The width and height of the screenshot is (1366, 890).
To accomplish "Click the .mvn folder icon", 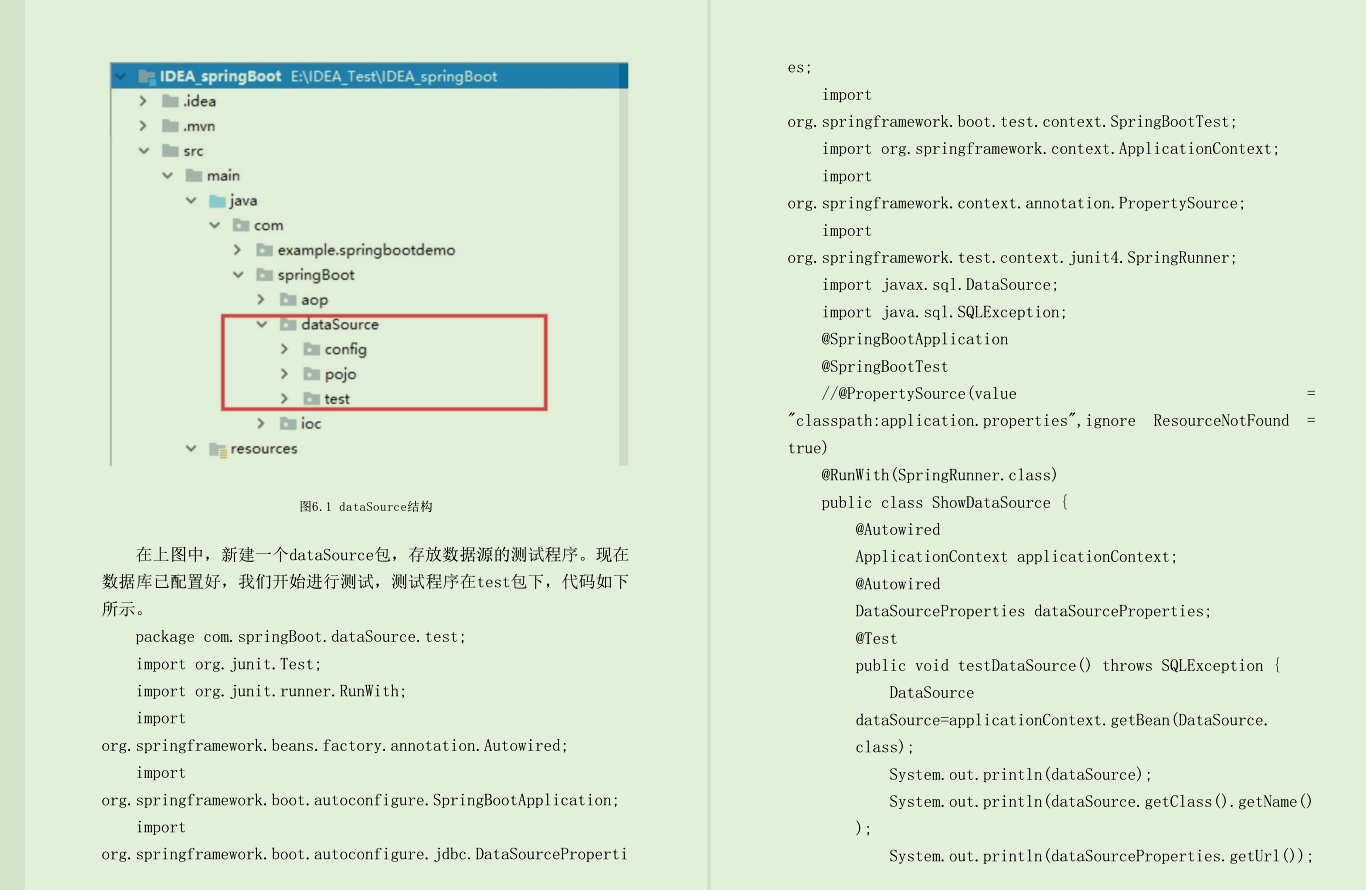I will (x=168, y=125).
